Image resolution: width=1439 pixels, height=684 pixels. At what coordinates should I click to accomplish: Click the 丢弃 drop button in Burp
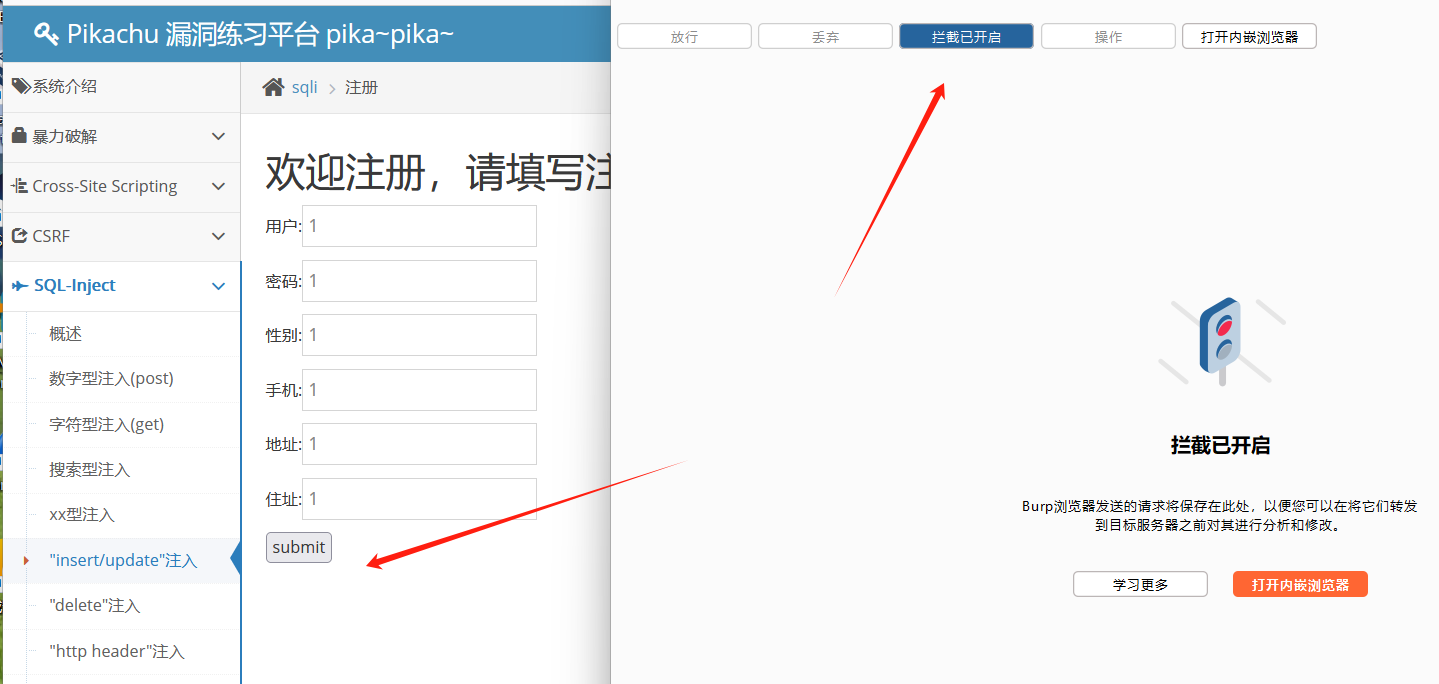click(825, 36)
